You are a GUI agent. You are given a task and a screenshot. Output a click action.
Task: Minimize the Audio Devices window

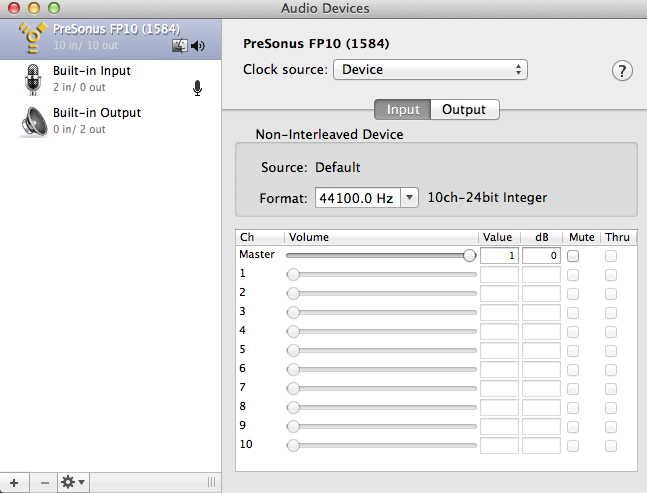point(34,8)
